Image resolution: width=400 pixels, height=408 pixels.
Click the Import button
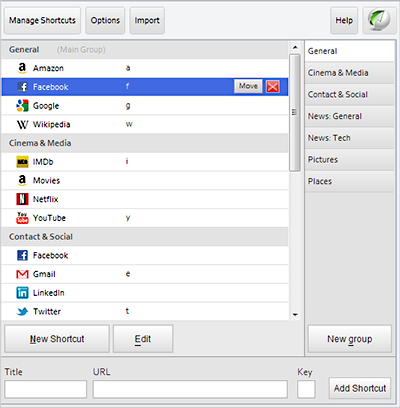point(147,20)
